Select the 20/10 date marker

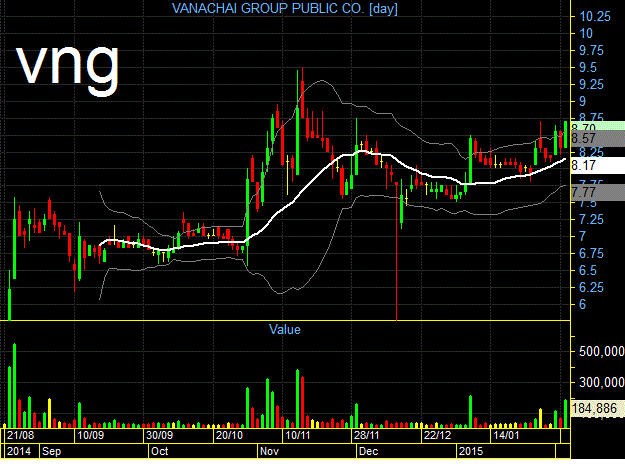(x=229, y=435)
